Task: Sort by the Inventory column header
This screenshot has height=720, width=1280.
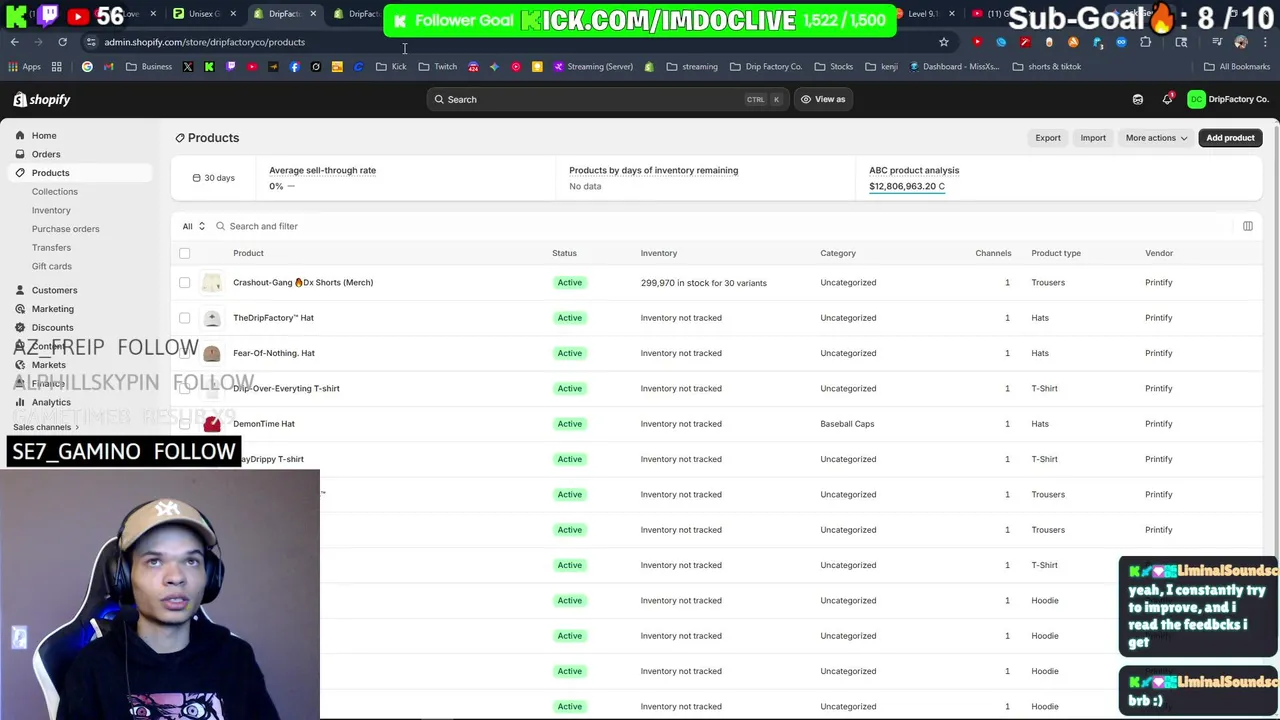Action: pyautogui.click(x=659, y=253)
